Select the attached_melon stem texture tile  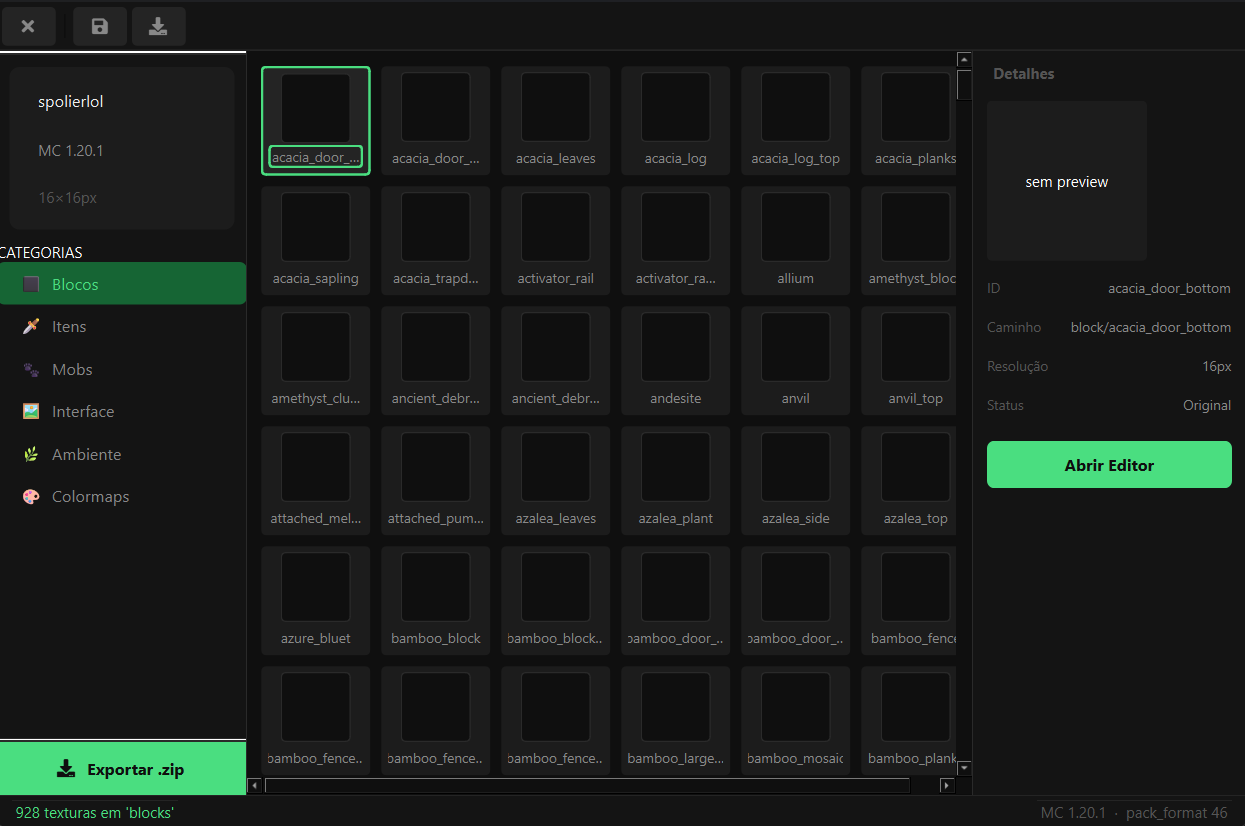316,481
